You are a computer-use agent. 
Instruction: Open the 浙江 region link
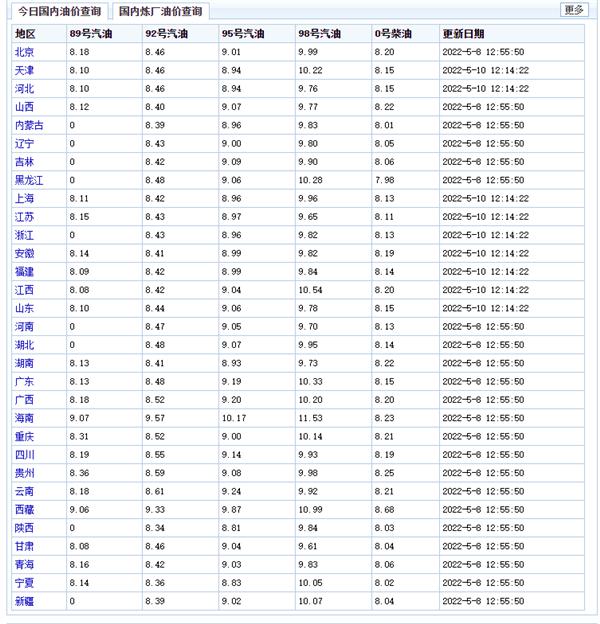24,235
